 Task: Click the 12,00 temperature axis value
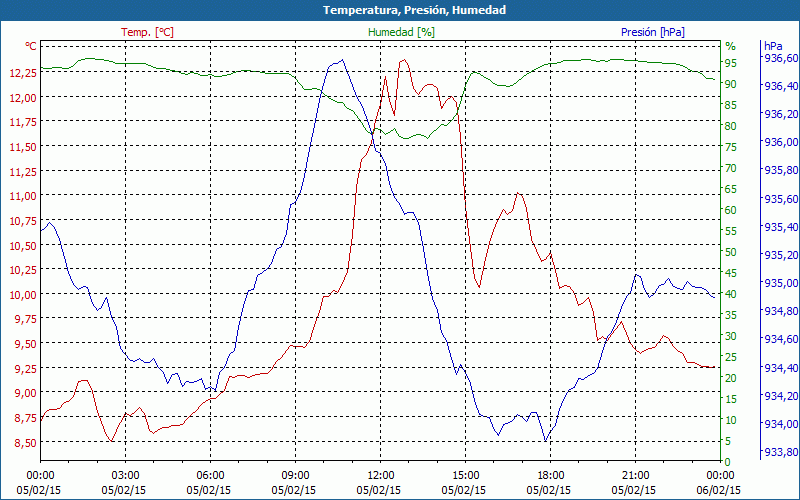(x=23, y=97)
